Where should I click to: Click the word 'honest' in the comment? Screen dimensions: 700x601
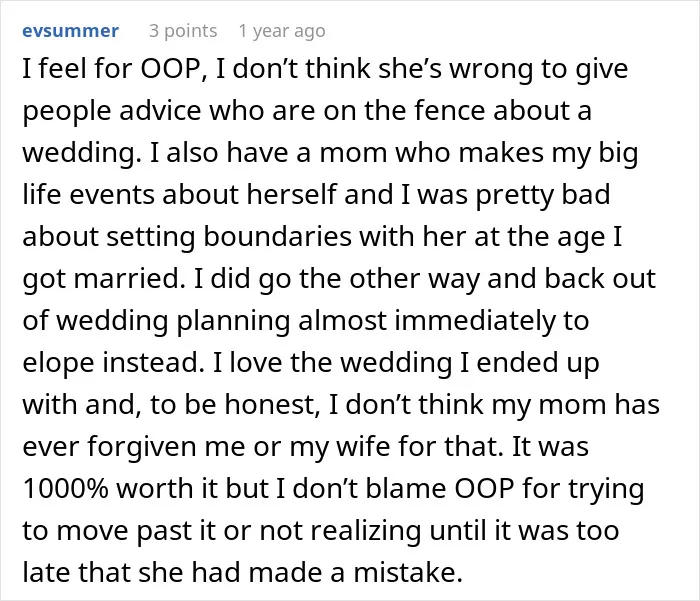pos(272,405)
